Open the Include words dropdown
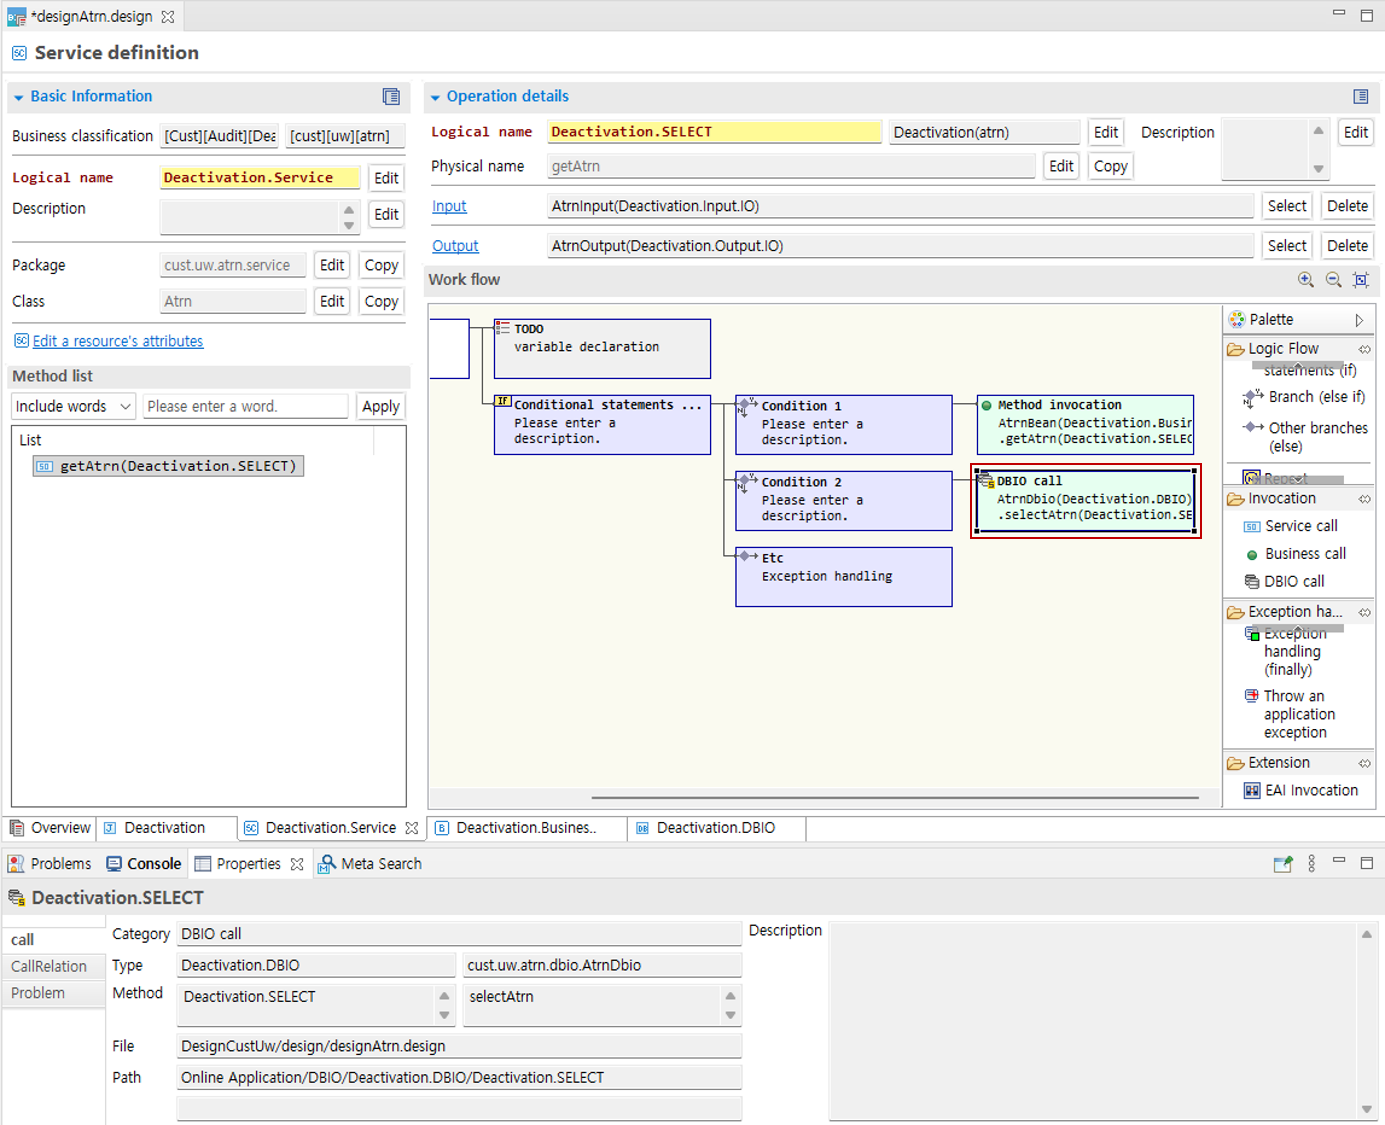Screen dimensions: 1385x1125 (73, 406)
